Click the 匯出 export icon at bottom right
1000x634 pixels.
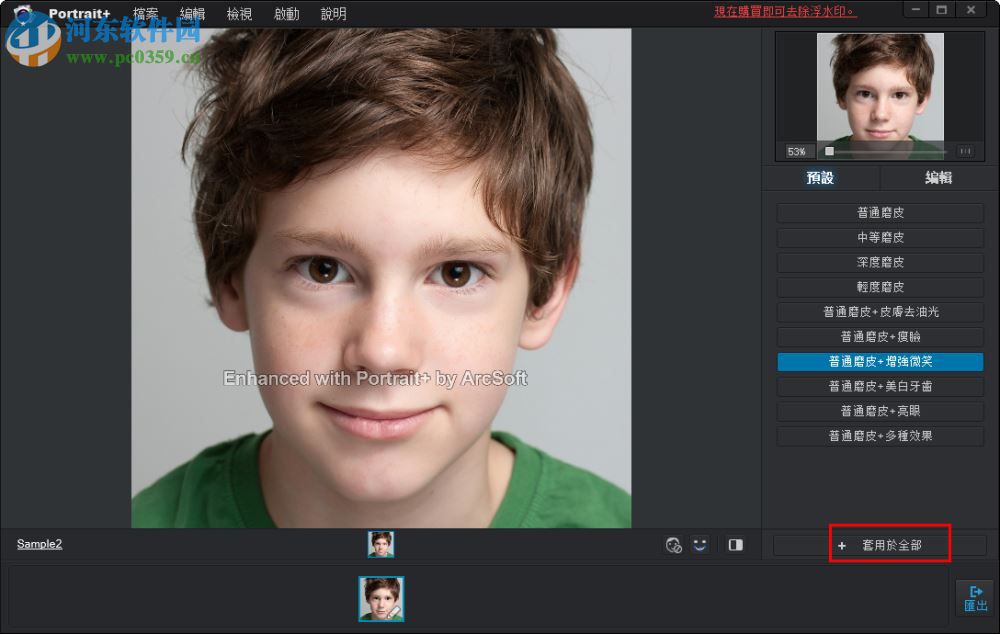[x=975, y=597]
